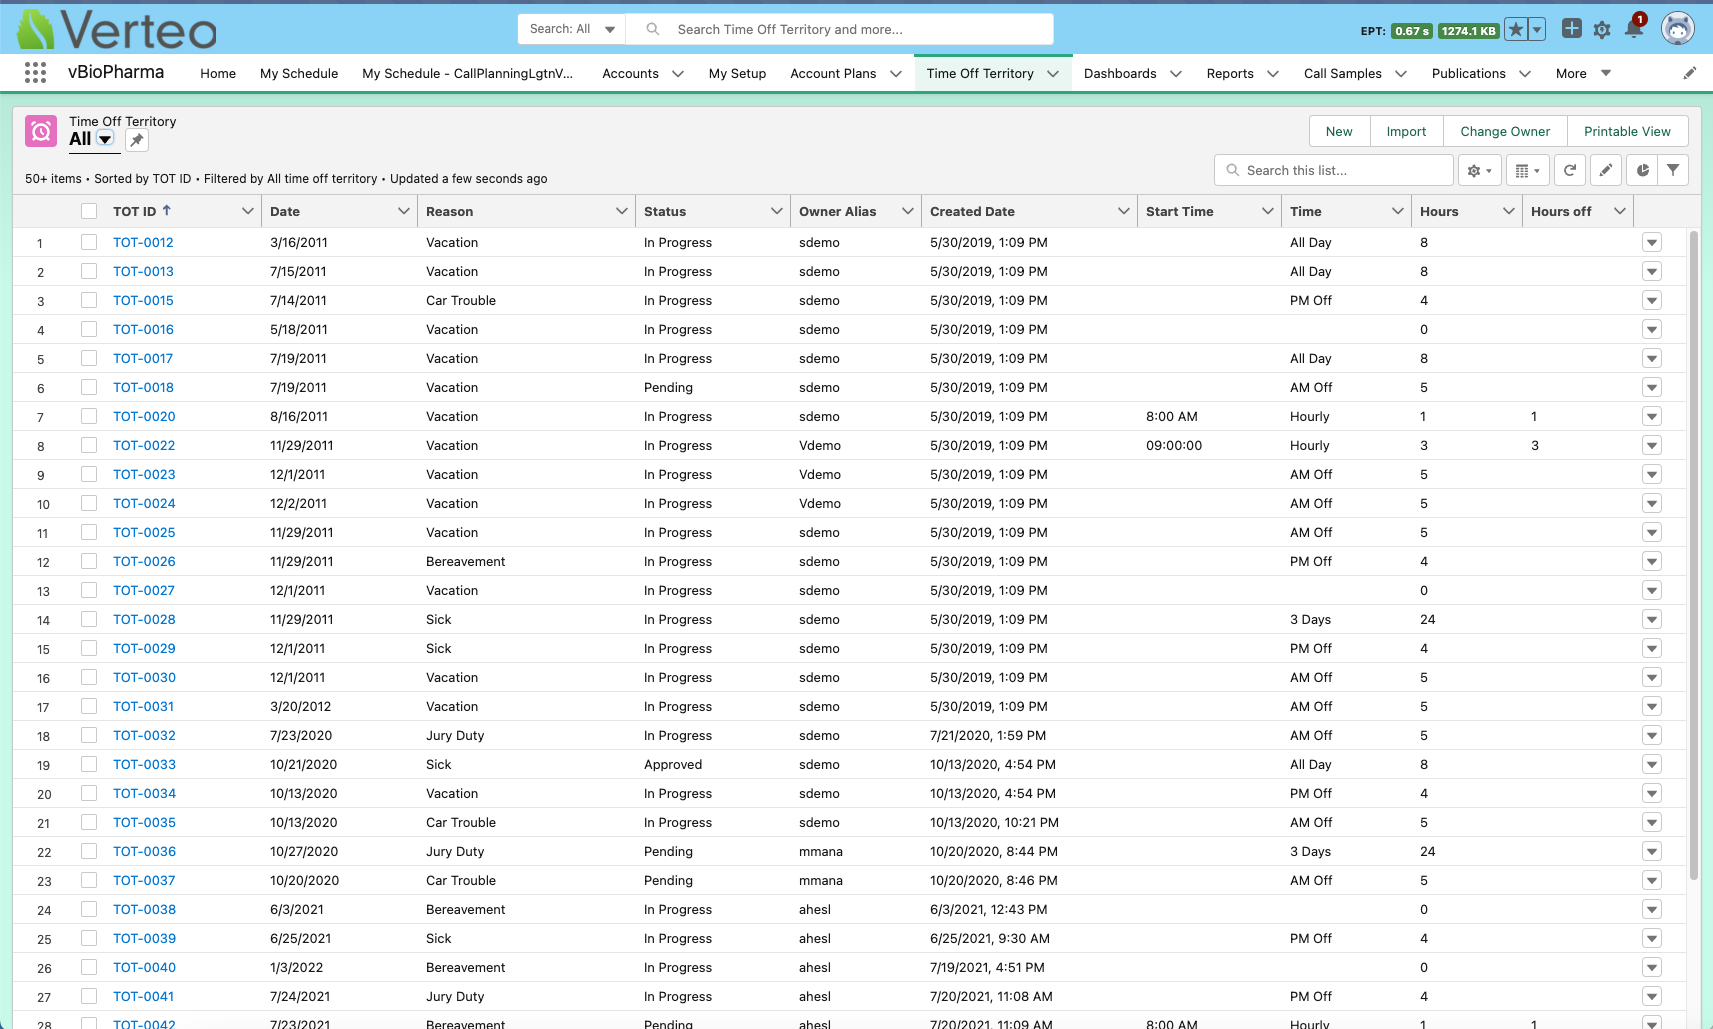Select the checkbox for row TOT-0022
Viewport: 1713px width, 1029px height.
[x=89, y=445]
